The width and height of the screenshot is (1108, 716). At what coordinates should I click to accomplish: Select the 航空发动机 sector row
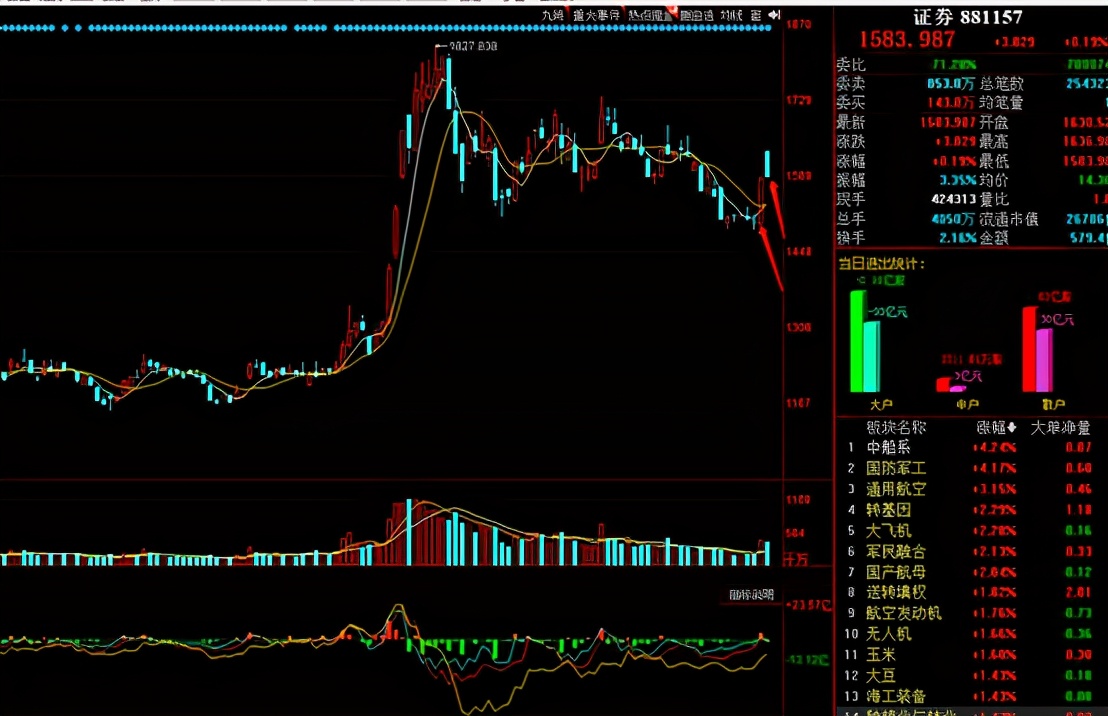[x=971, y=614]
